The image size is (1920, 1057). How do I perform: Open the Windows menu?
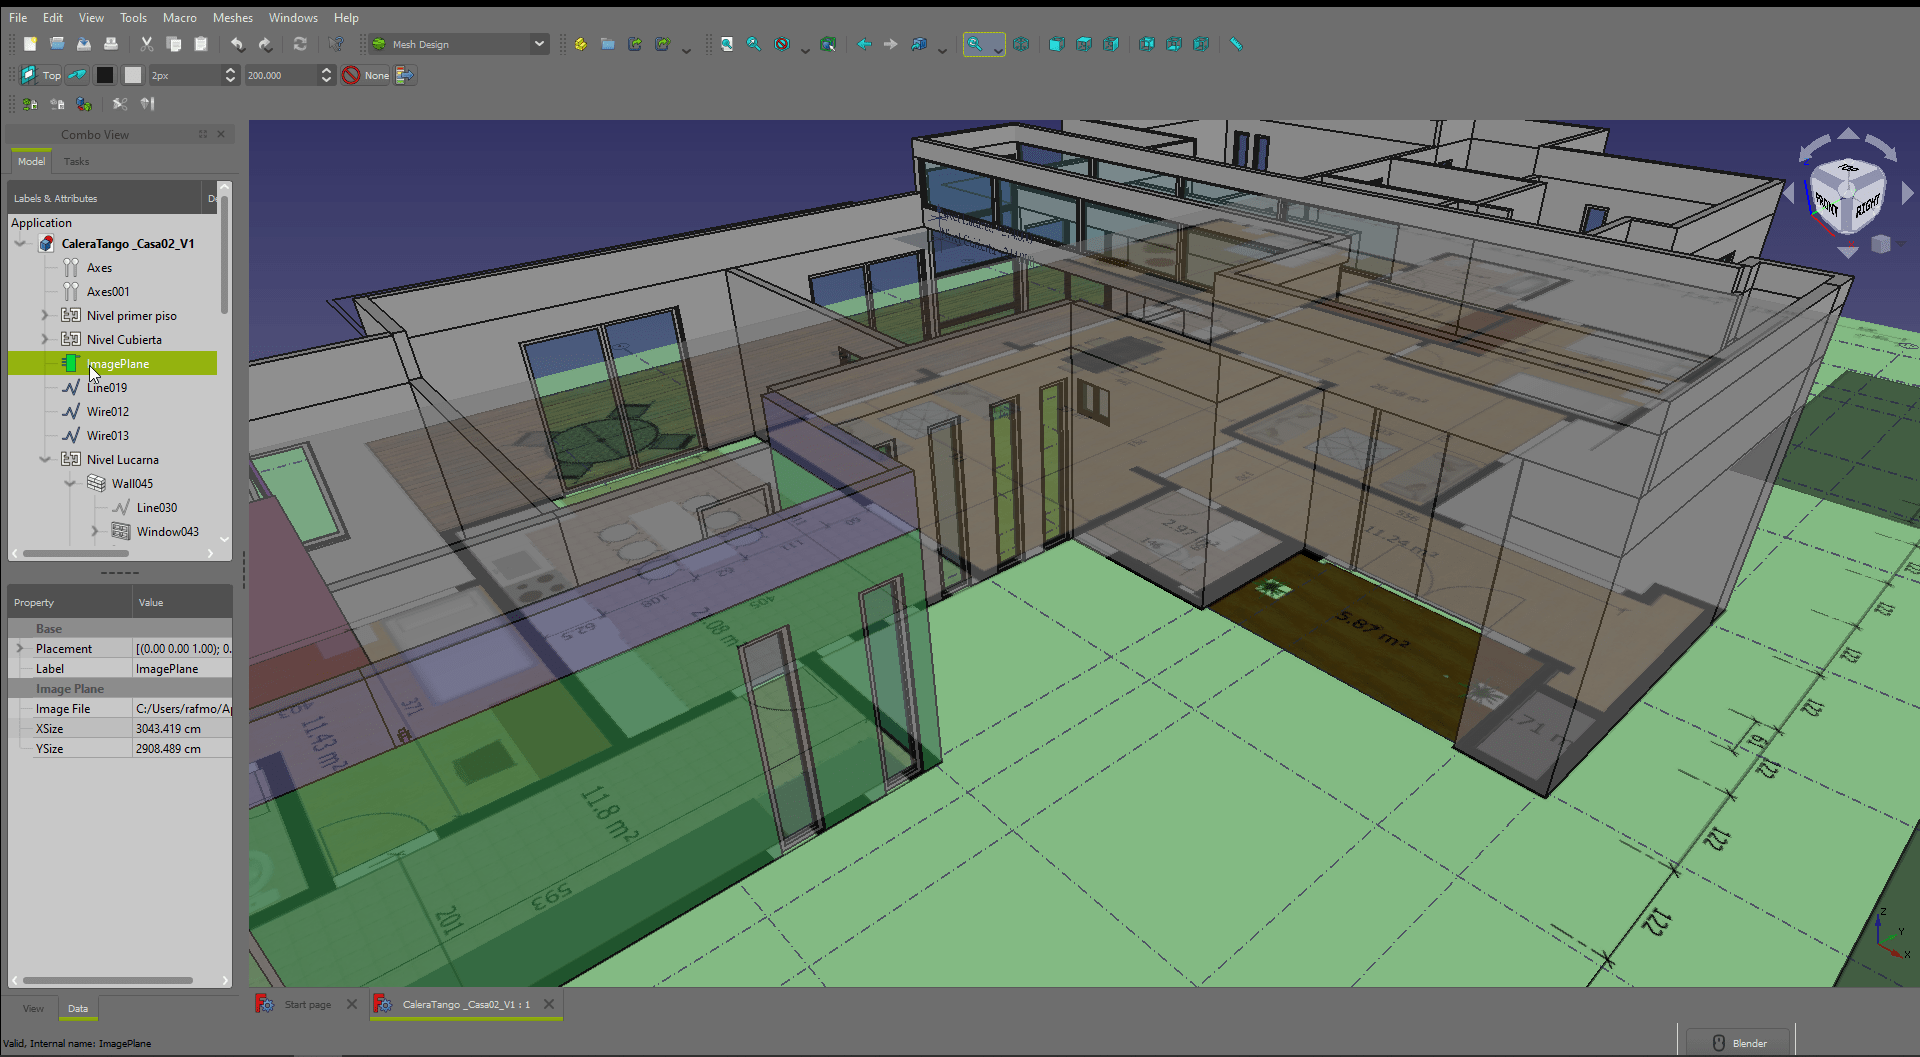pos(293,18)
